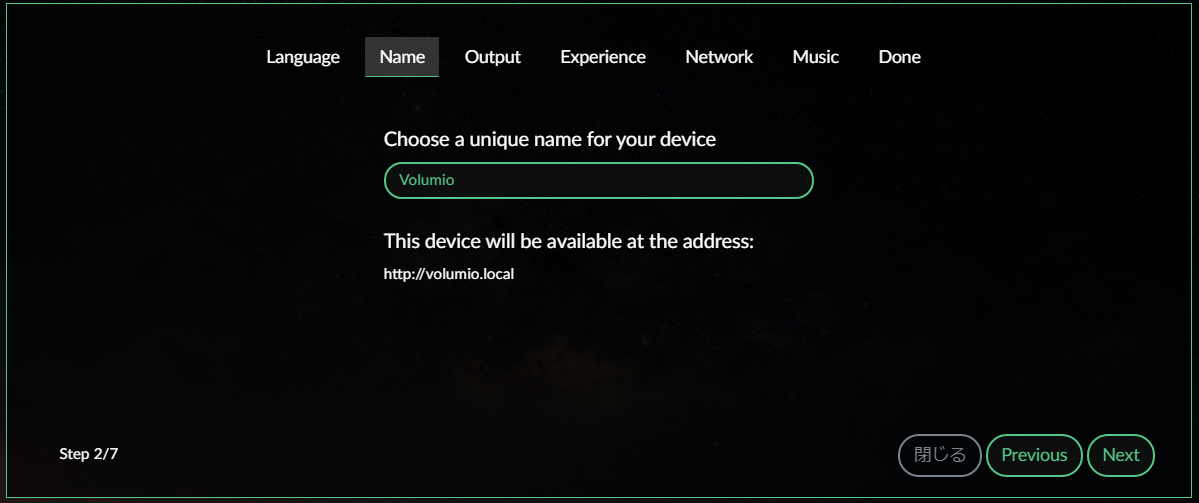Go back with the Previous button

point(1034,455)
